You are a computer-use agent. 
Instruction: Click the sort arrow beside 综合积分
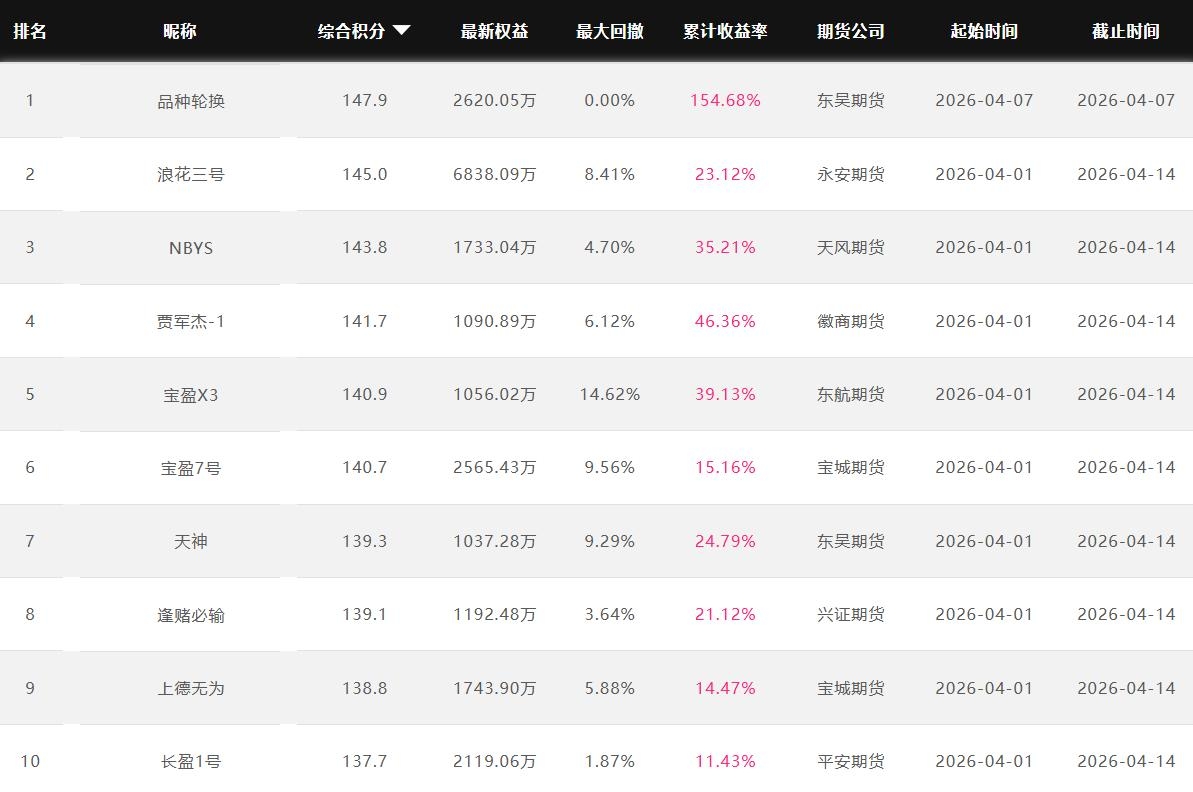[402, 31]
